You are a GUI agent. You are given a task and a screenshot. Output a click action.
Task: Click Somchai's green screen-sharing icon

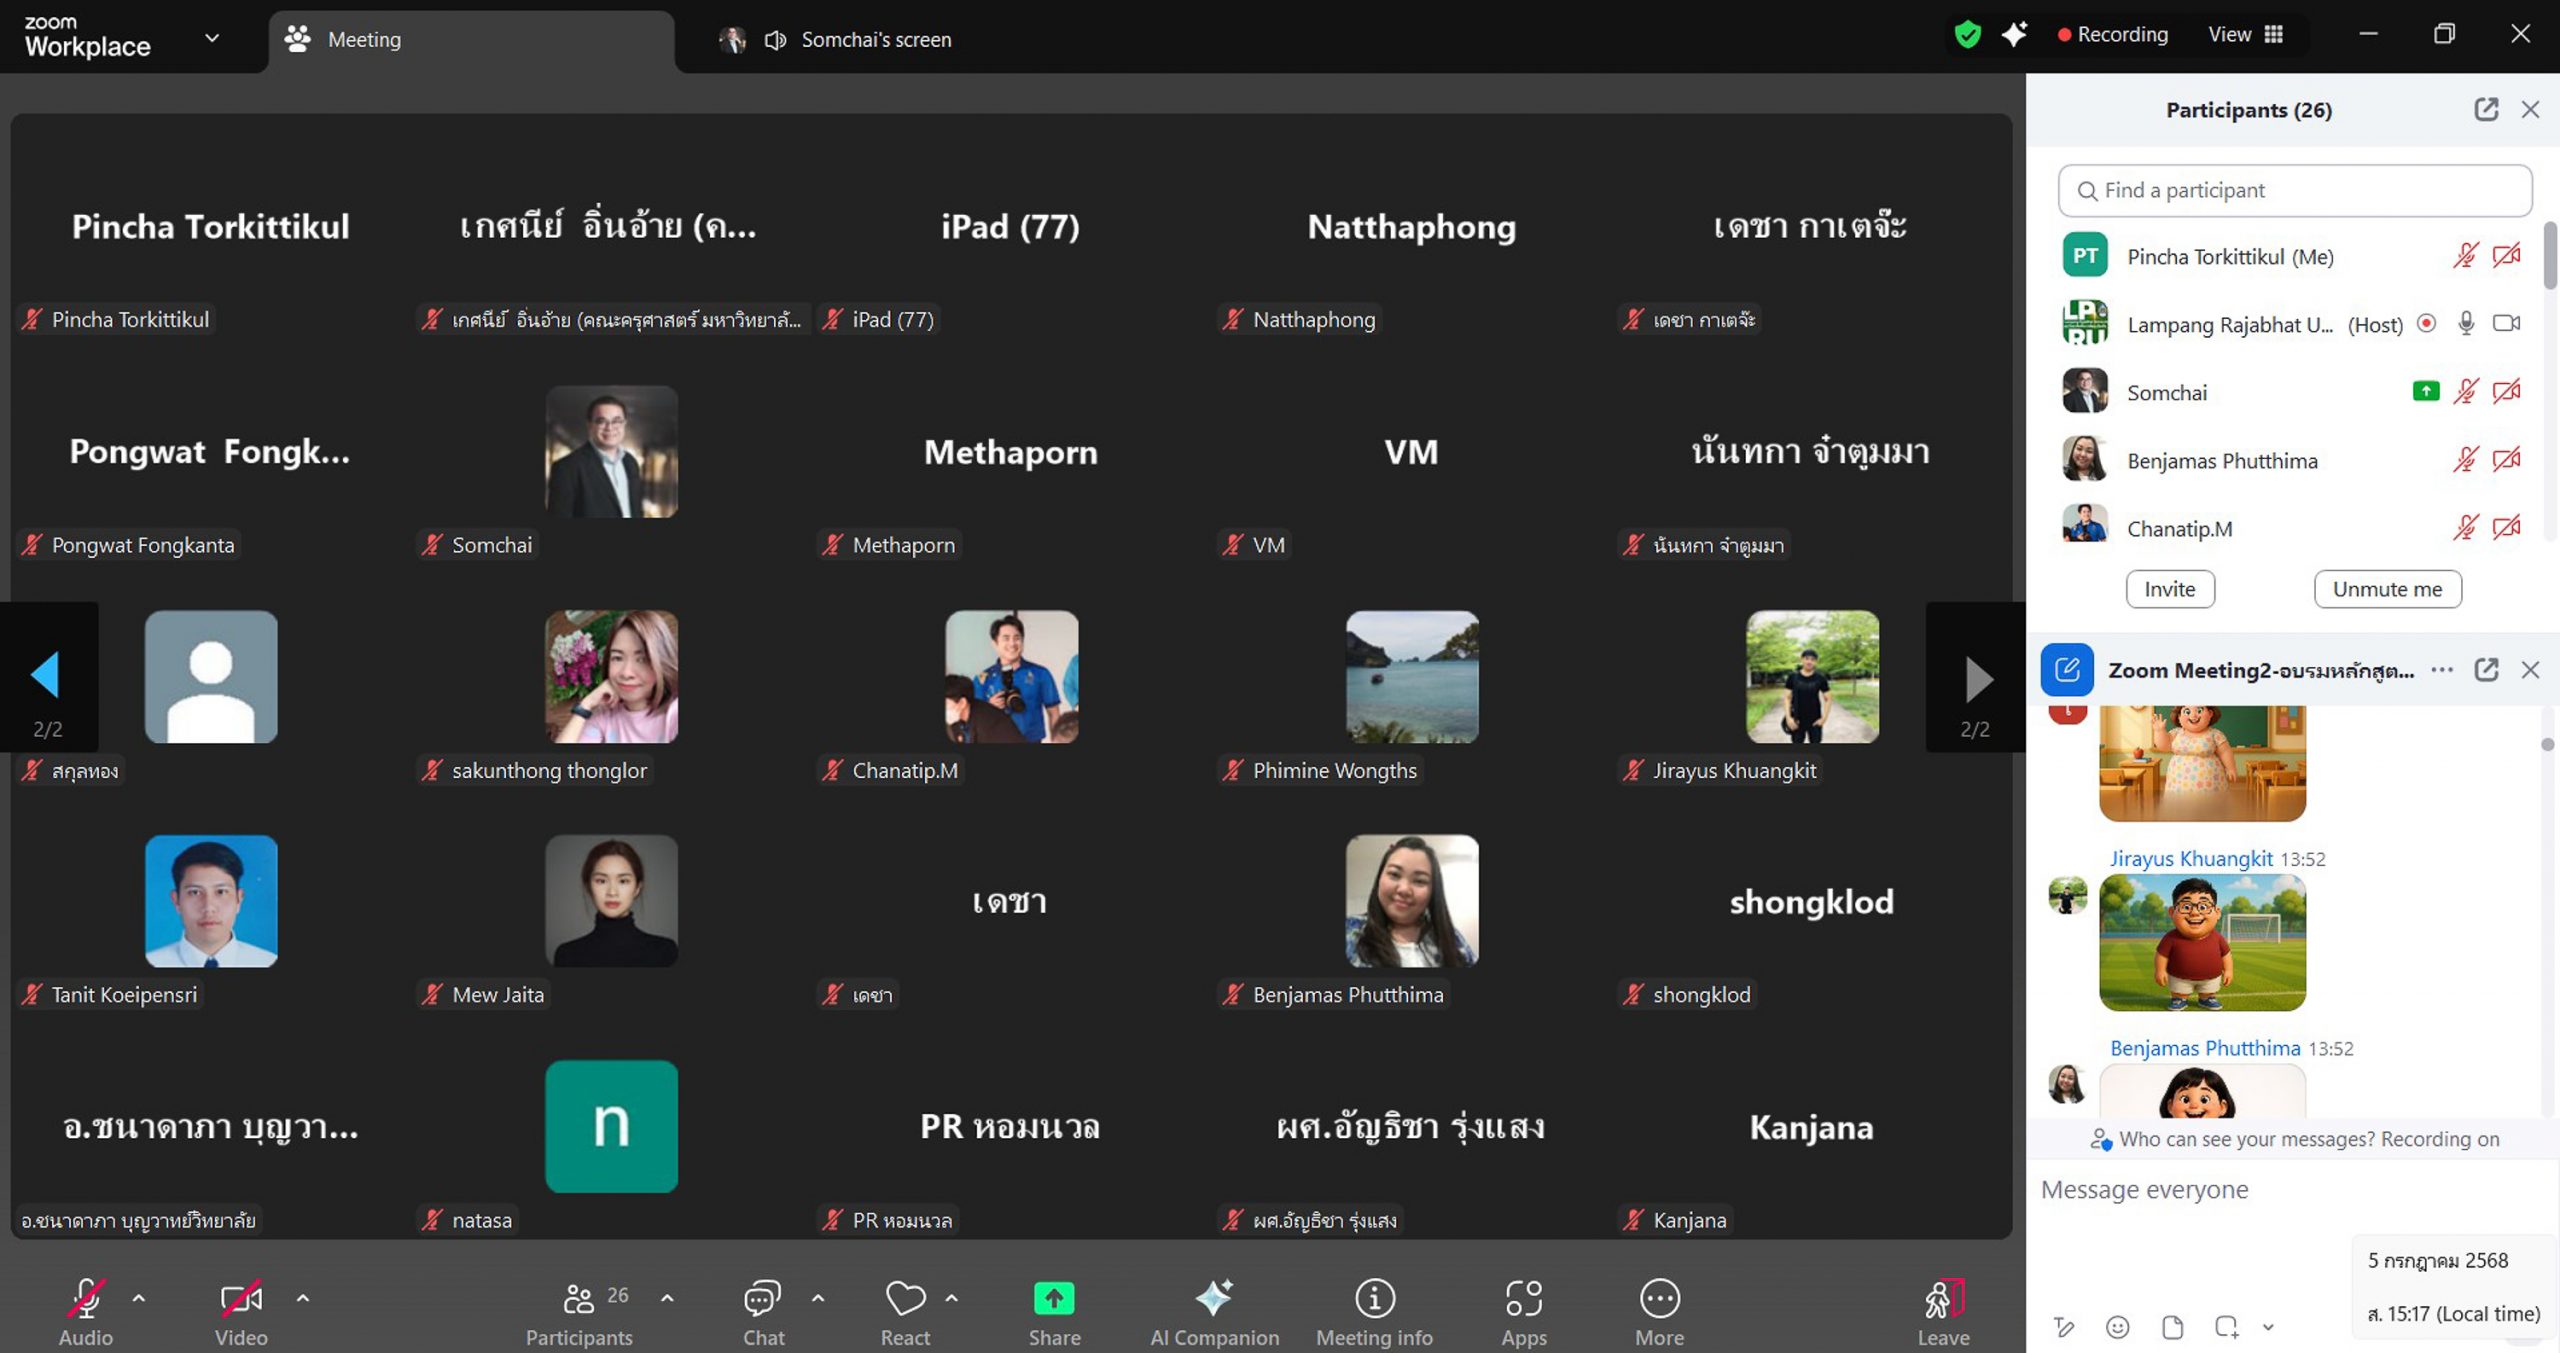(2425, 391)
